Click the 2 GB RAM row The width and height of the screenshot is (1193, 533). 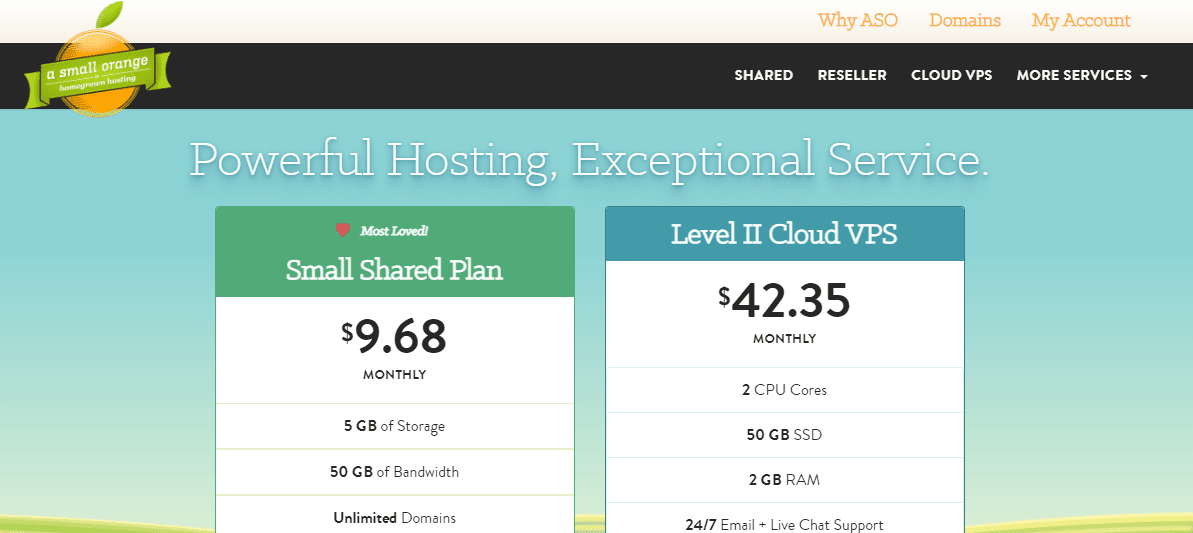[784, 480]
